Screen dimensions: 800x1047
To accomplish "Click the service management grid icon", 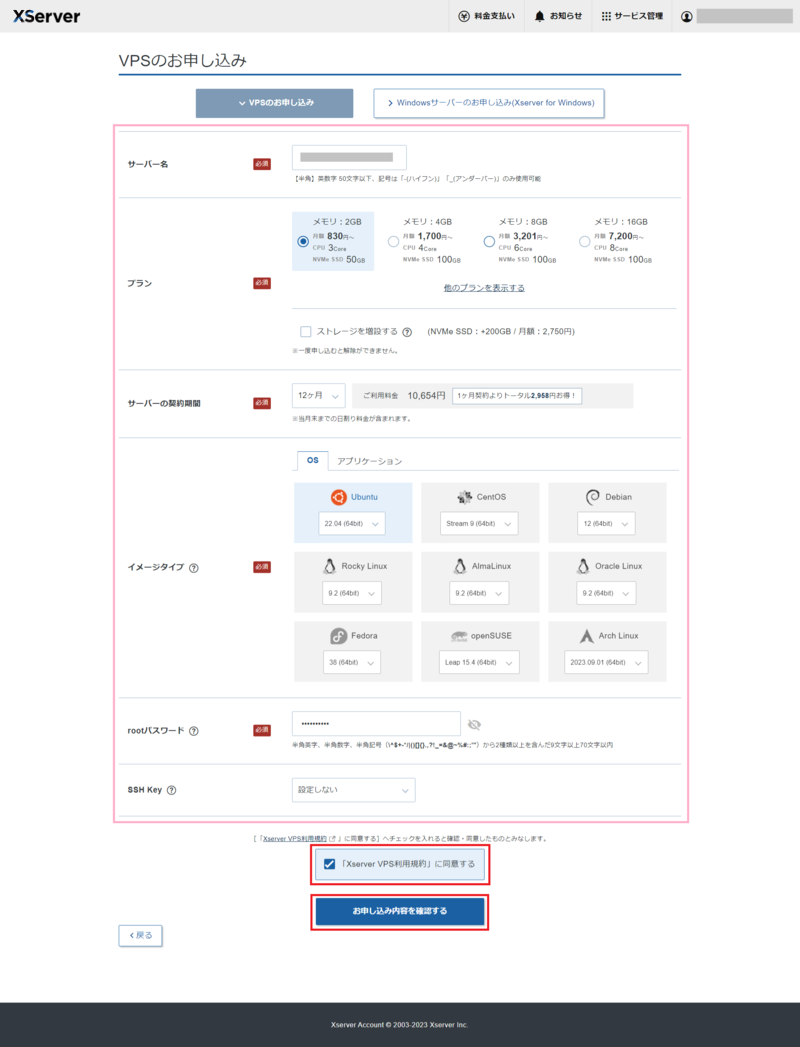I will click(x=606, y=16).
